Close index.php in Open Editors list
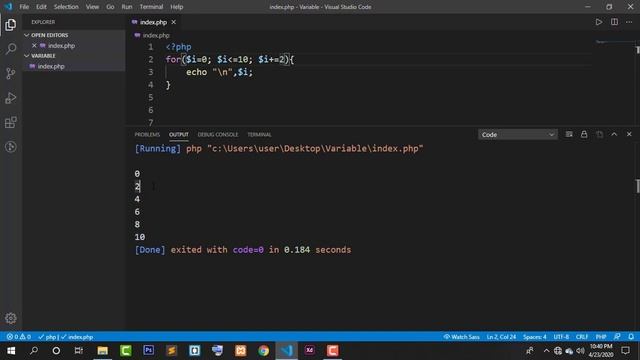Image resolution: width=640 pixels, height=360 pixels. tap(34, 46)
